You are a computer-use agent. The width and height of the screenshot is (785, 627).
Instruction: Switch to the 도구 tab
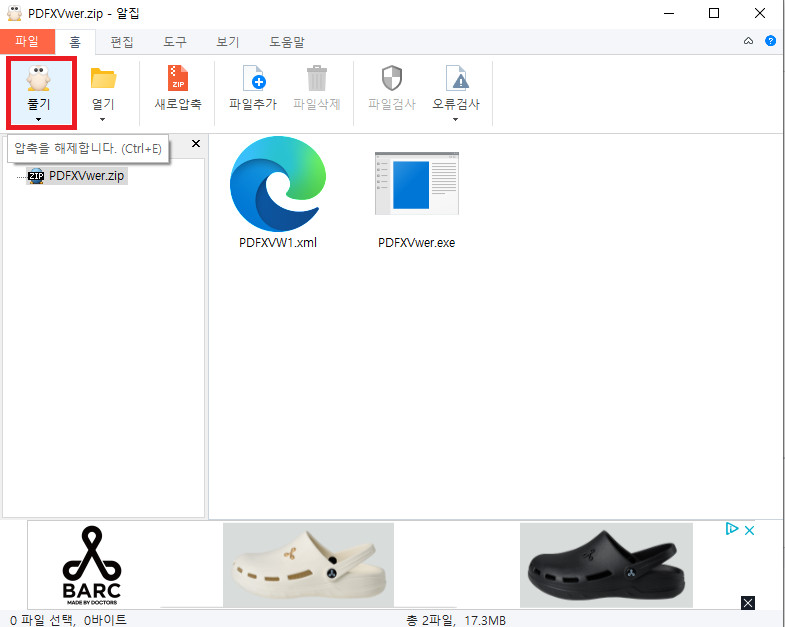[175, 42]
